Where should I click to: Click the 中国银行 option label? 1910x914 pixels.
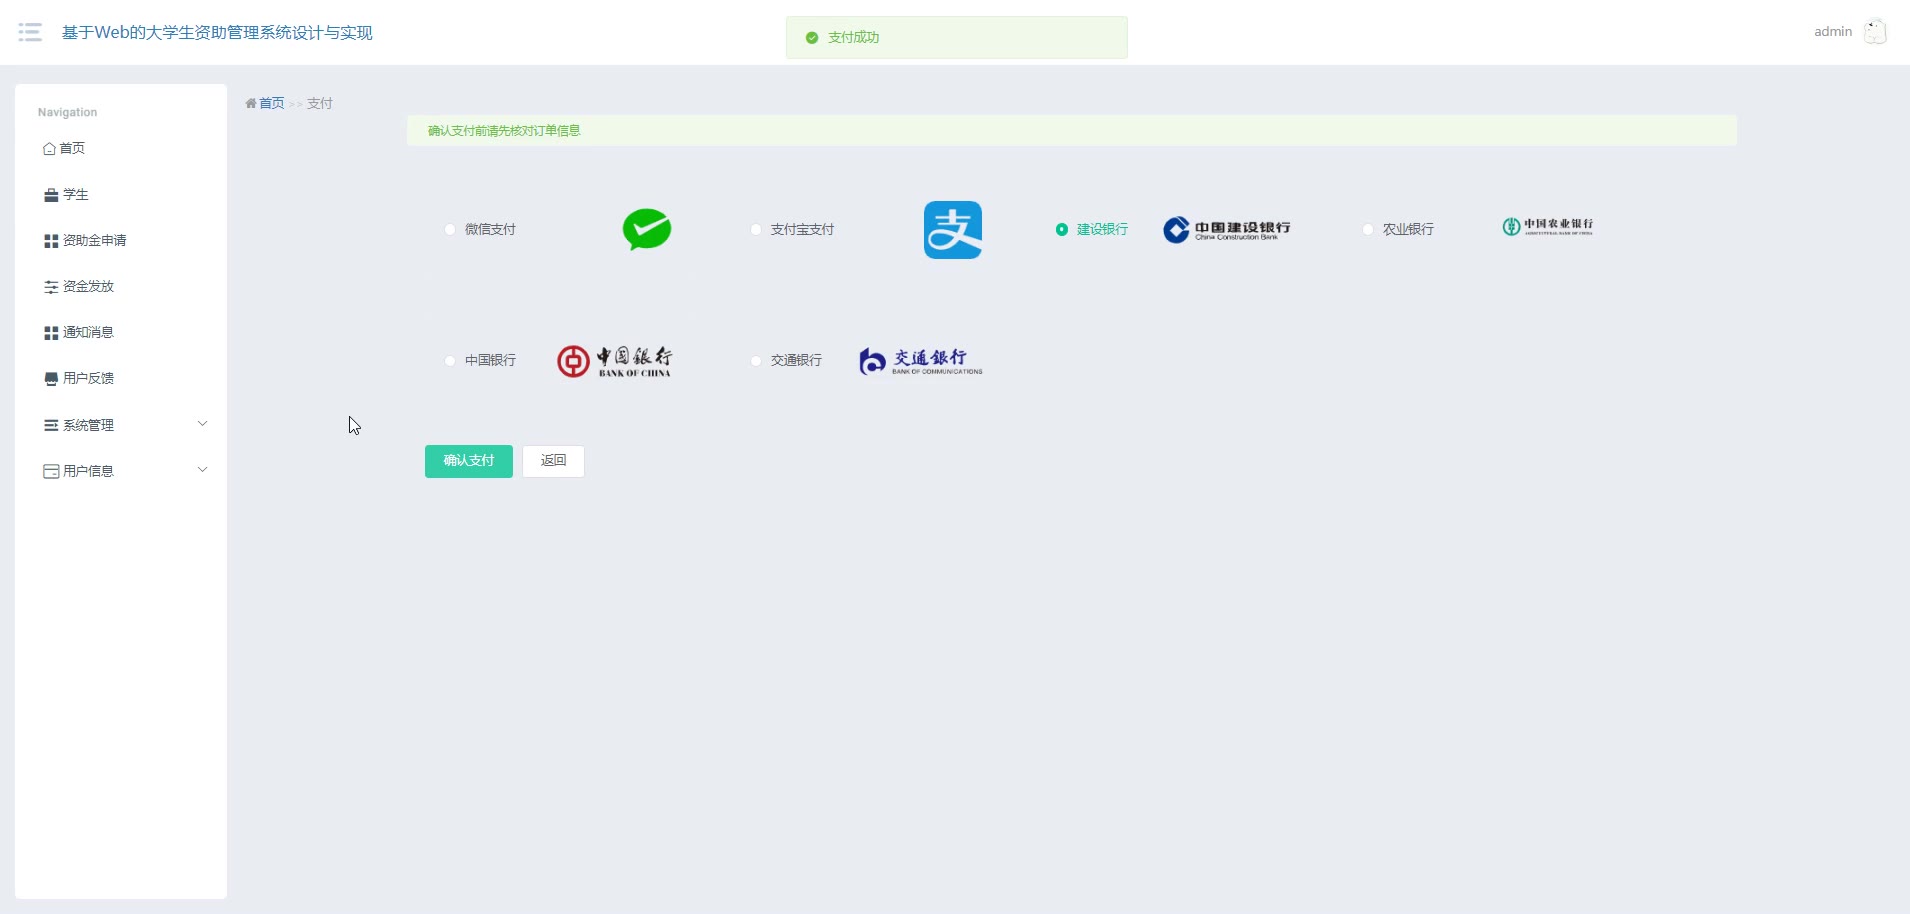coord(490,360)
